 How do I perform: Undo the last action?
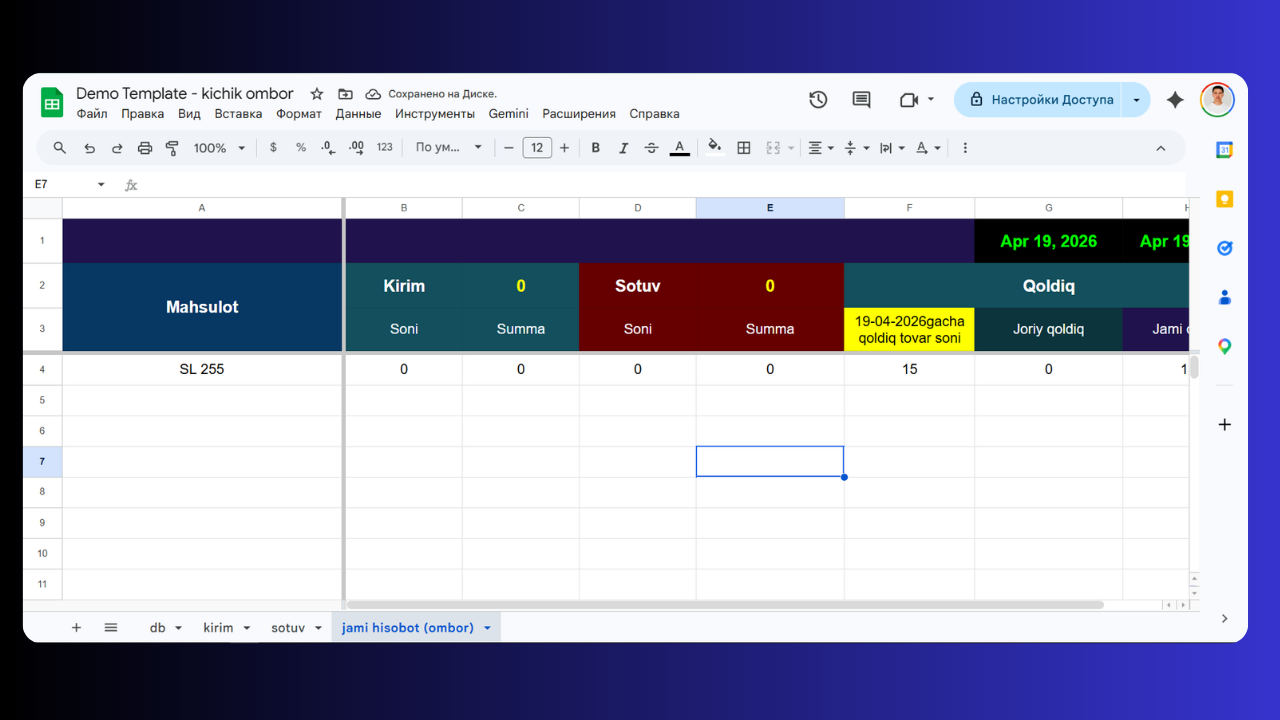click(89, 148)
